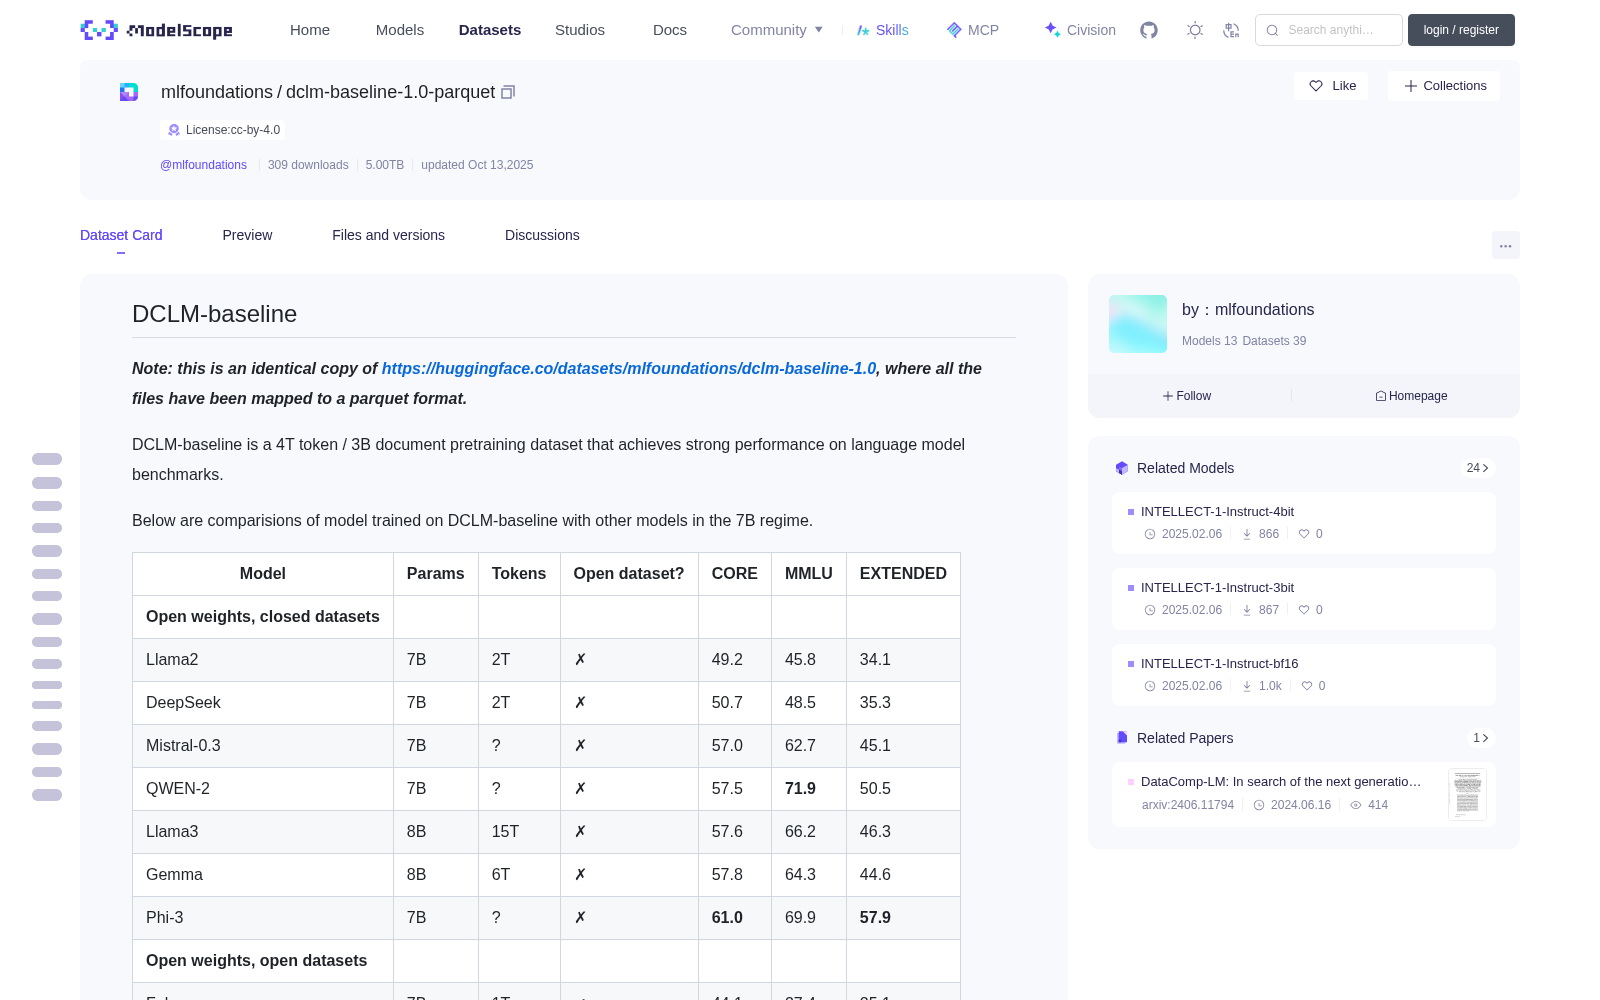Add dataset to Collections
1600x1000 pixels.
click(1444, 86)
